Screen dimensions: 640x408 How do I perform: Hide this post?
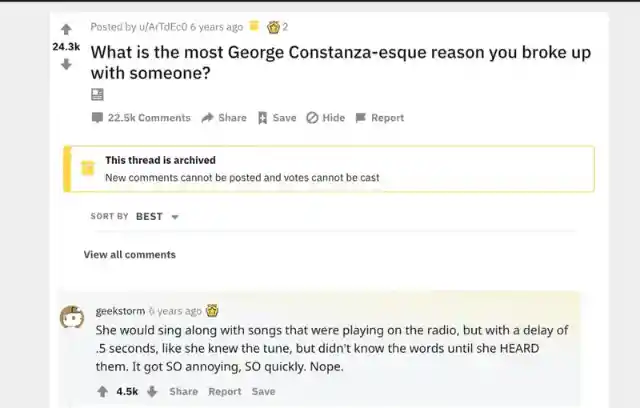click(325, 118)
